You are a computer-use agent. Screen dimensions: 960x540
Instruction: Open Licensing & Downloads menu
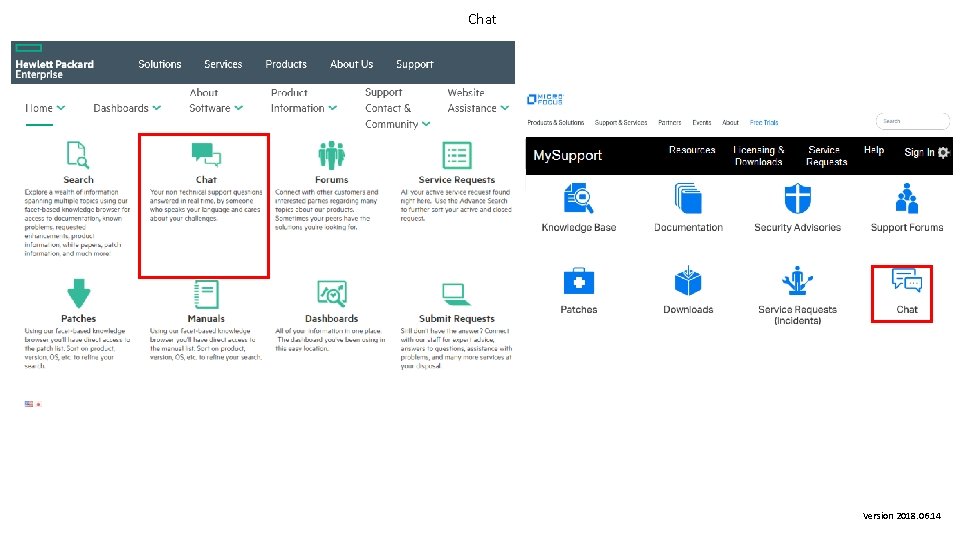(x=759, y=156)
